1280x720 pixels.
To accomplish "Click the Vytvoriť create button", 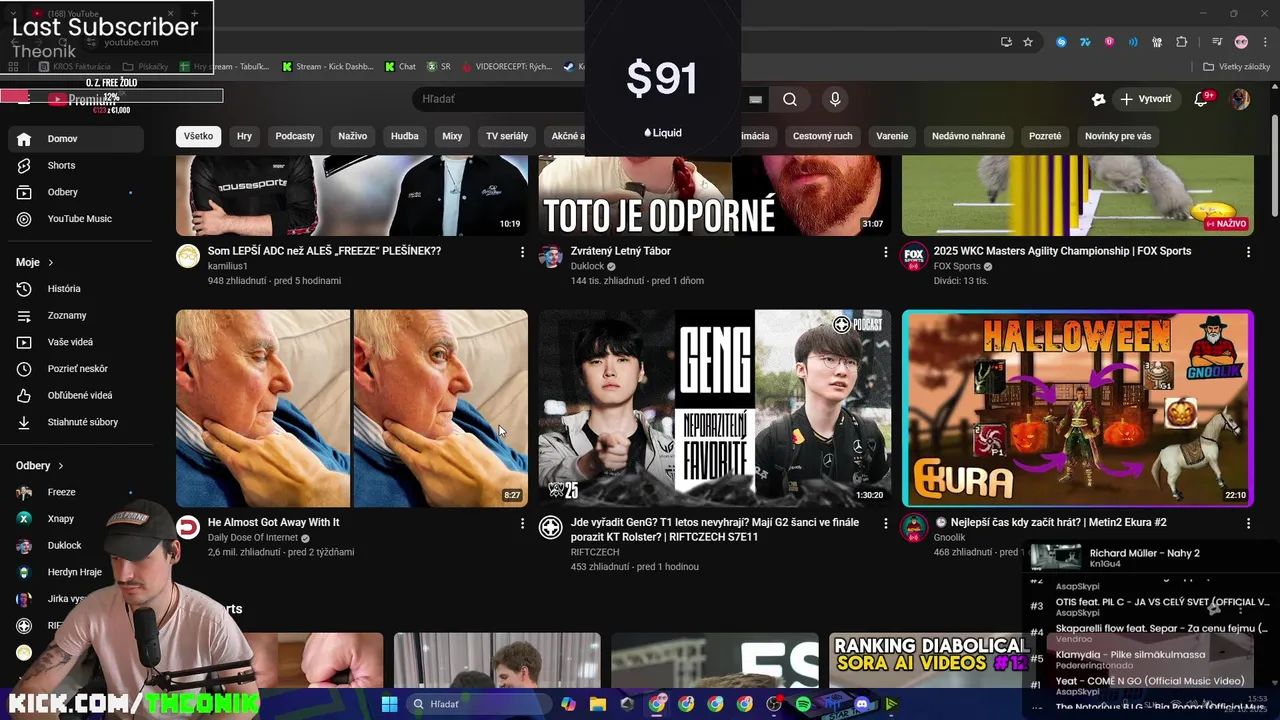I will [1147, 99].
